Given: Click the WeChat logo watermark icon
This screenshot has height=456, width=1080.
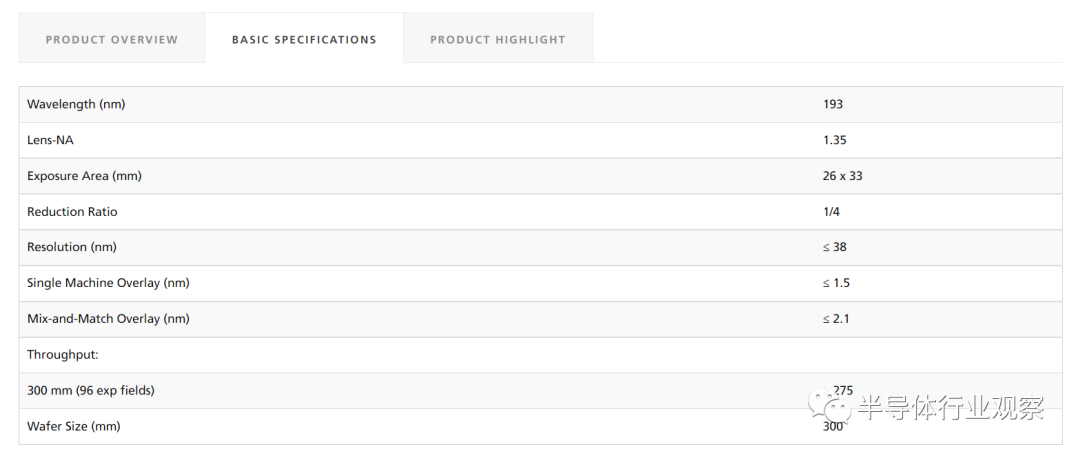Looking at the screenshot, I should click(x=833, y=405).
